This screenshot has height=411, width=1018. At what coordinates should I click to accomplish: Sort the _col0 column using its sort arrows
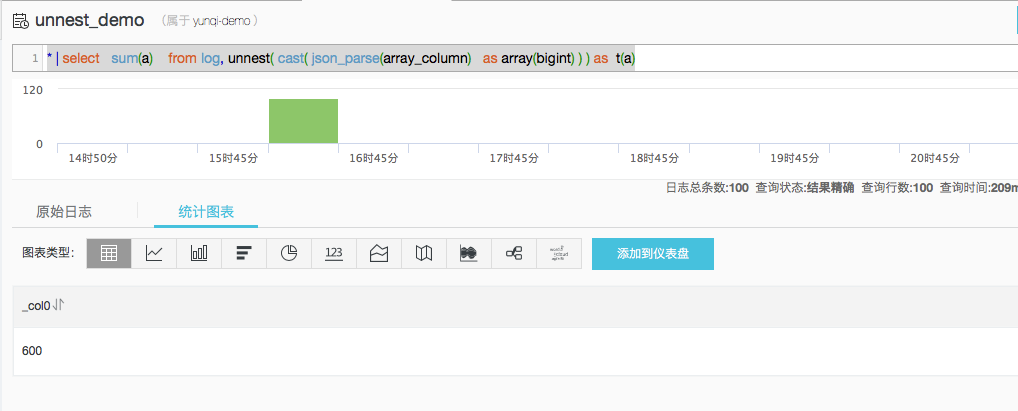click(x=58, y=305)
